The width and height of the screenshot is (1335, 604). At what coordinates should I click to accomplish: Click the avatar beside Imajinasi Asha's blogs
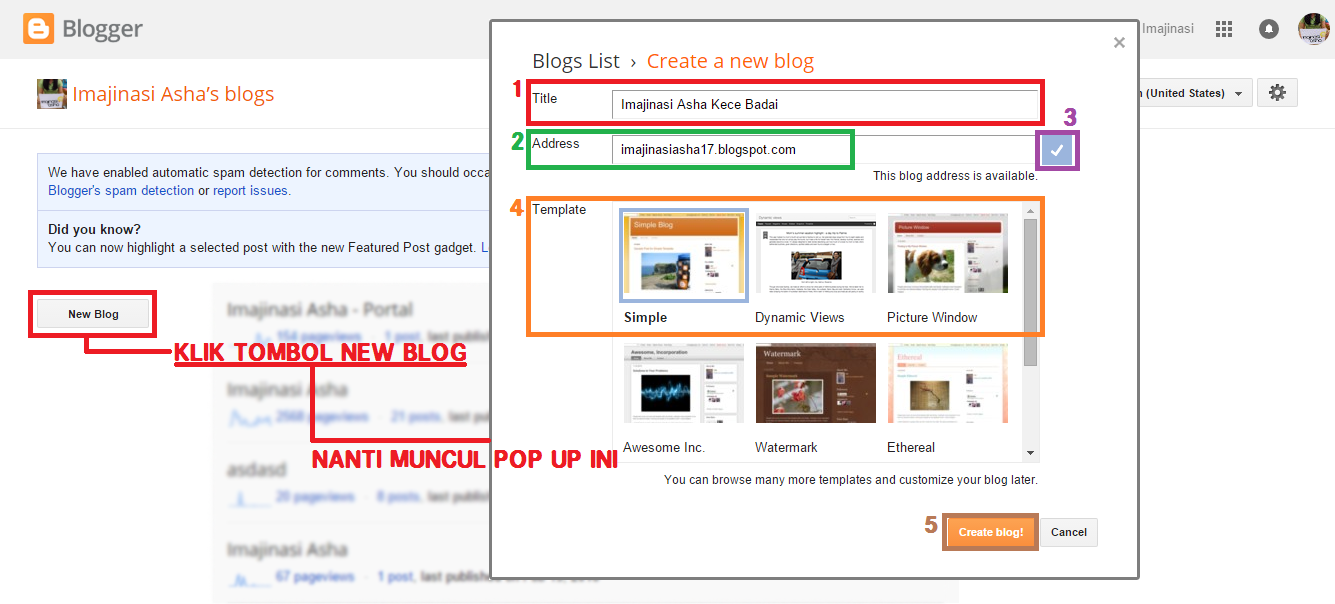[x=51, y=92]
